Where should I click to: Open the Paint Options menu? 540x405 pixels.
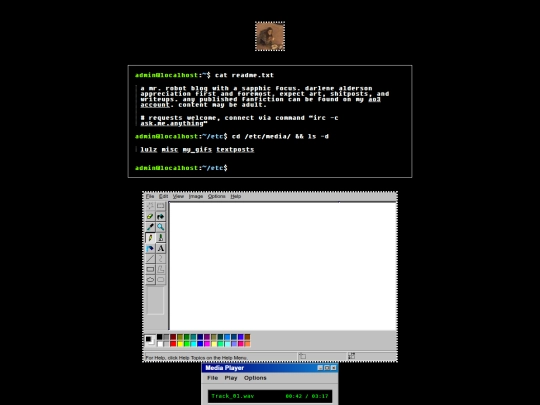pyautogui.click(x=216, y=196)
